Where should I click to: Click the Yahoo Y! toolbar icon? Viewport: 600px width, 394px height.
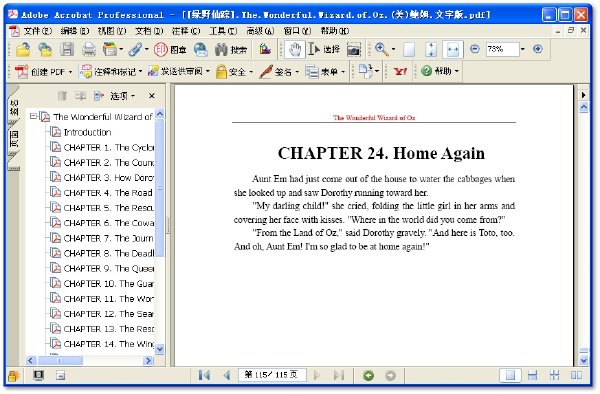click(400, 71)
